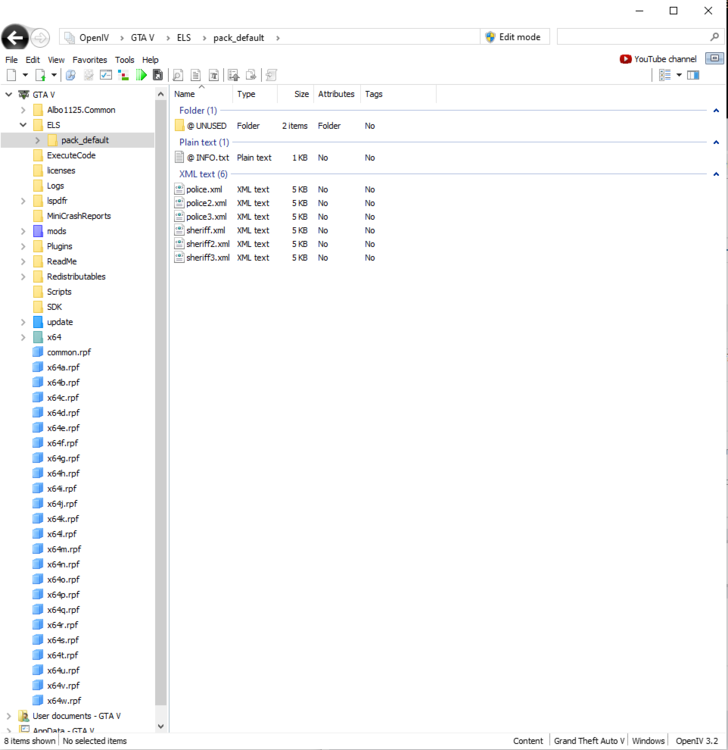Click the text document view toolbar icon
The image size is (728, 750).
196,75
